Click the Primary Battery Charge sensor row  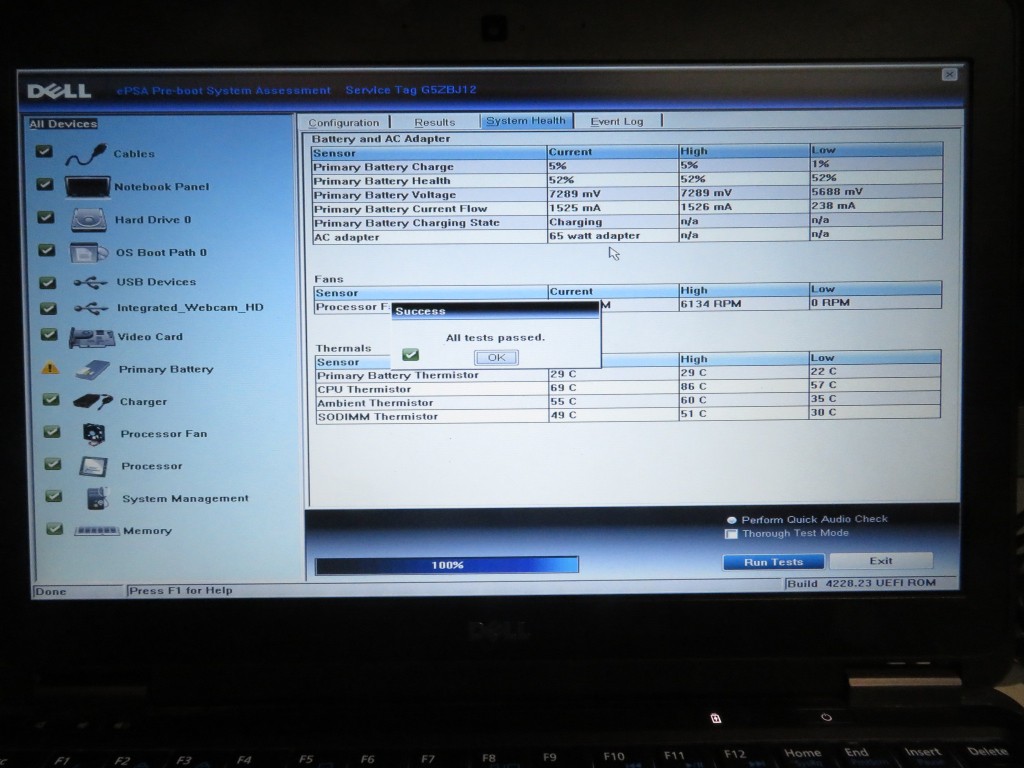click(x=627, y=166)
